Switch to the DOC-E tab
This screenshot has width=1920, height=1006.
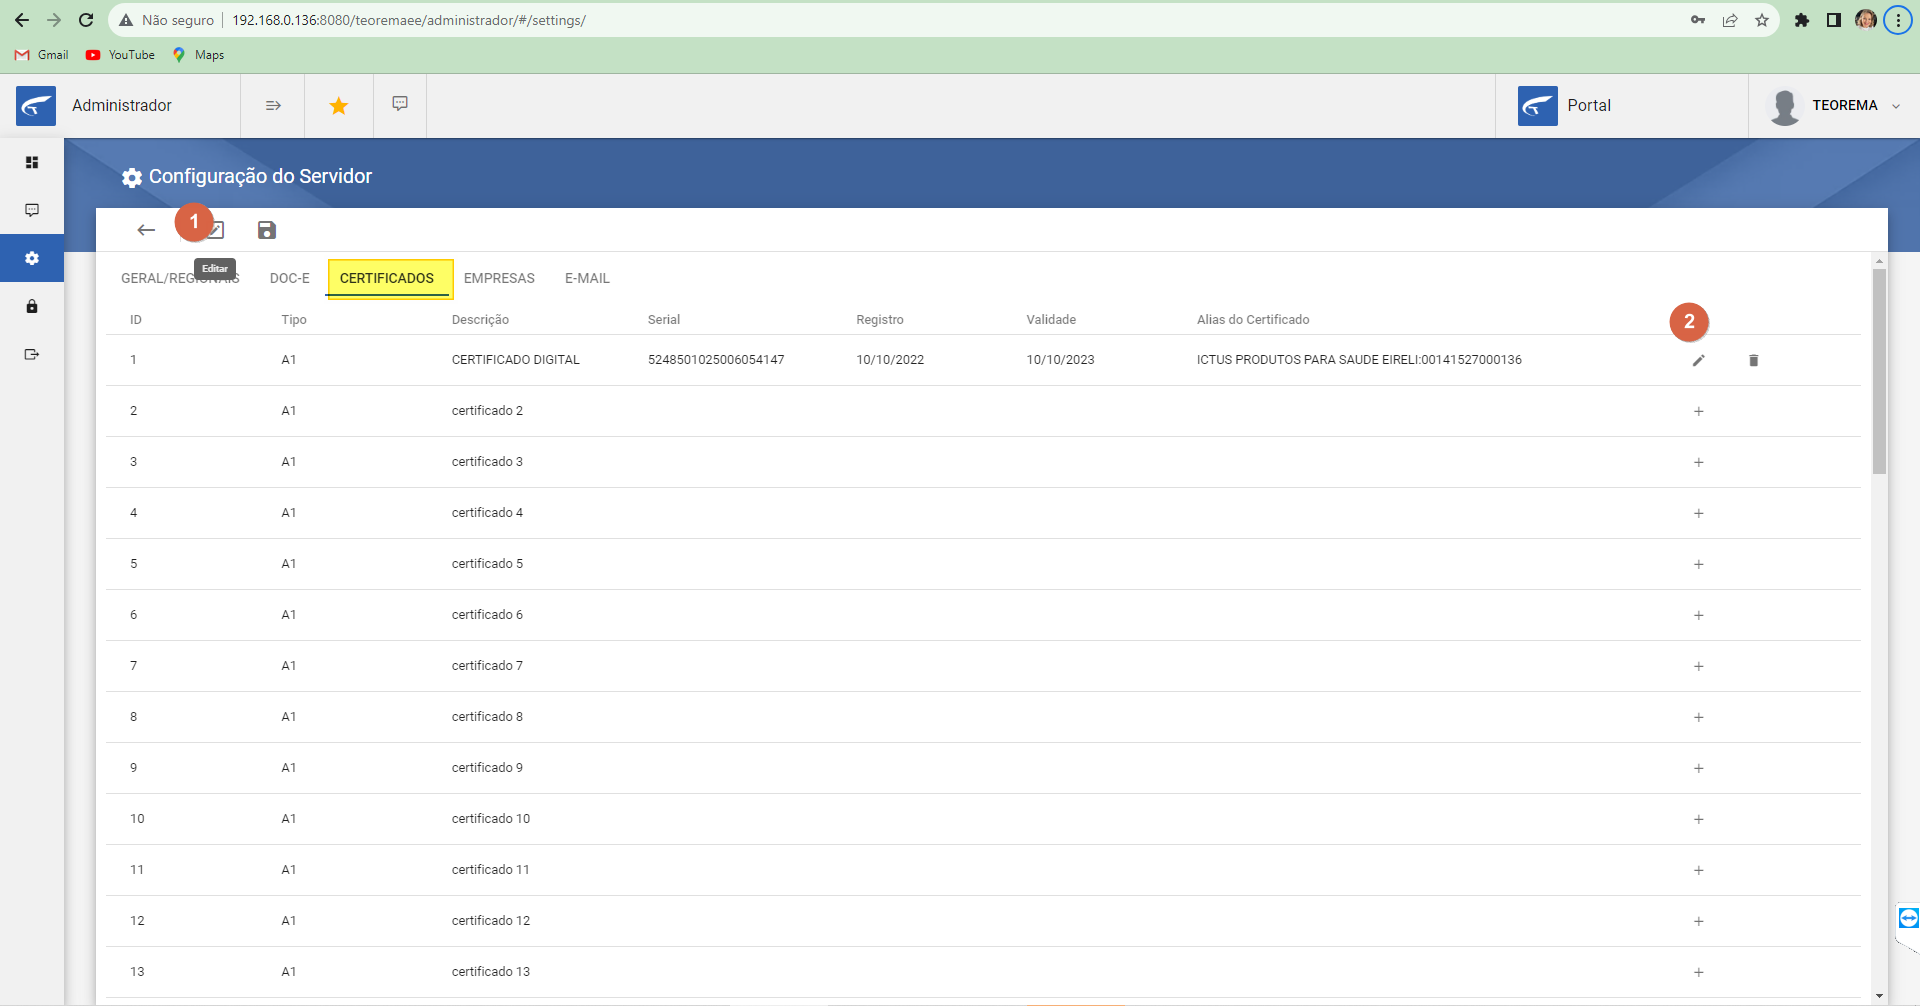tap(290, 278)
